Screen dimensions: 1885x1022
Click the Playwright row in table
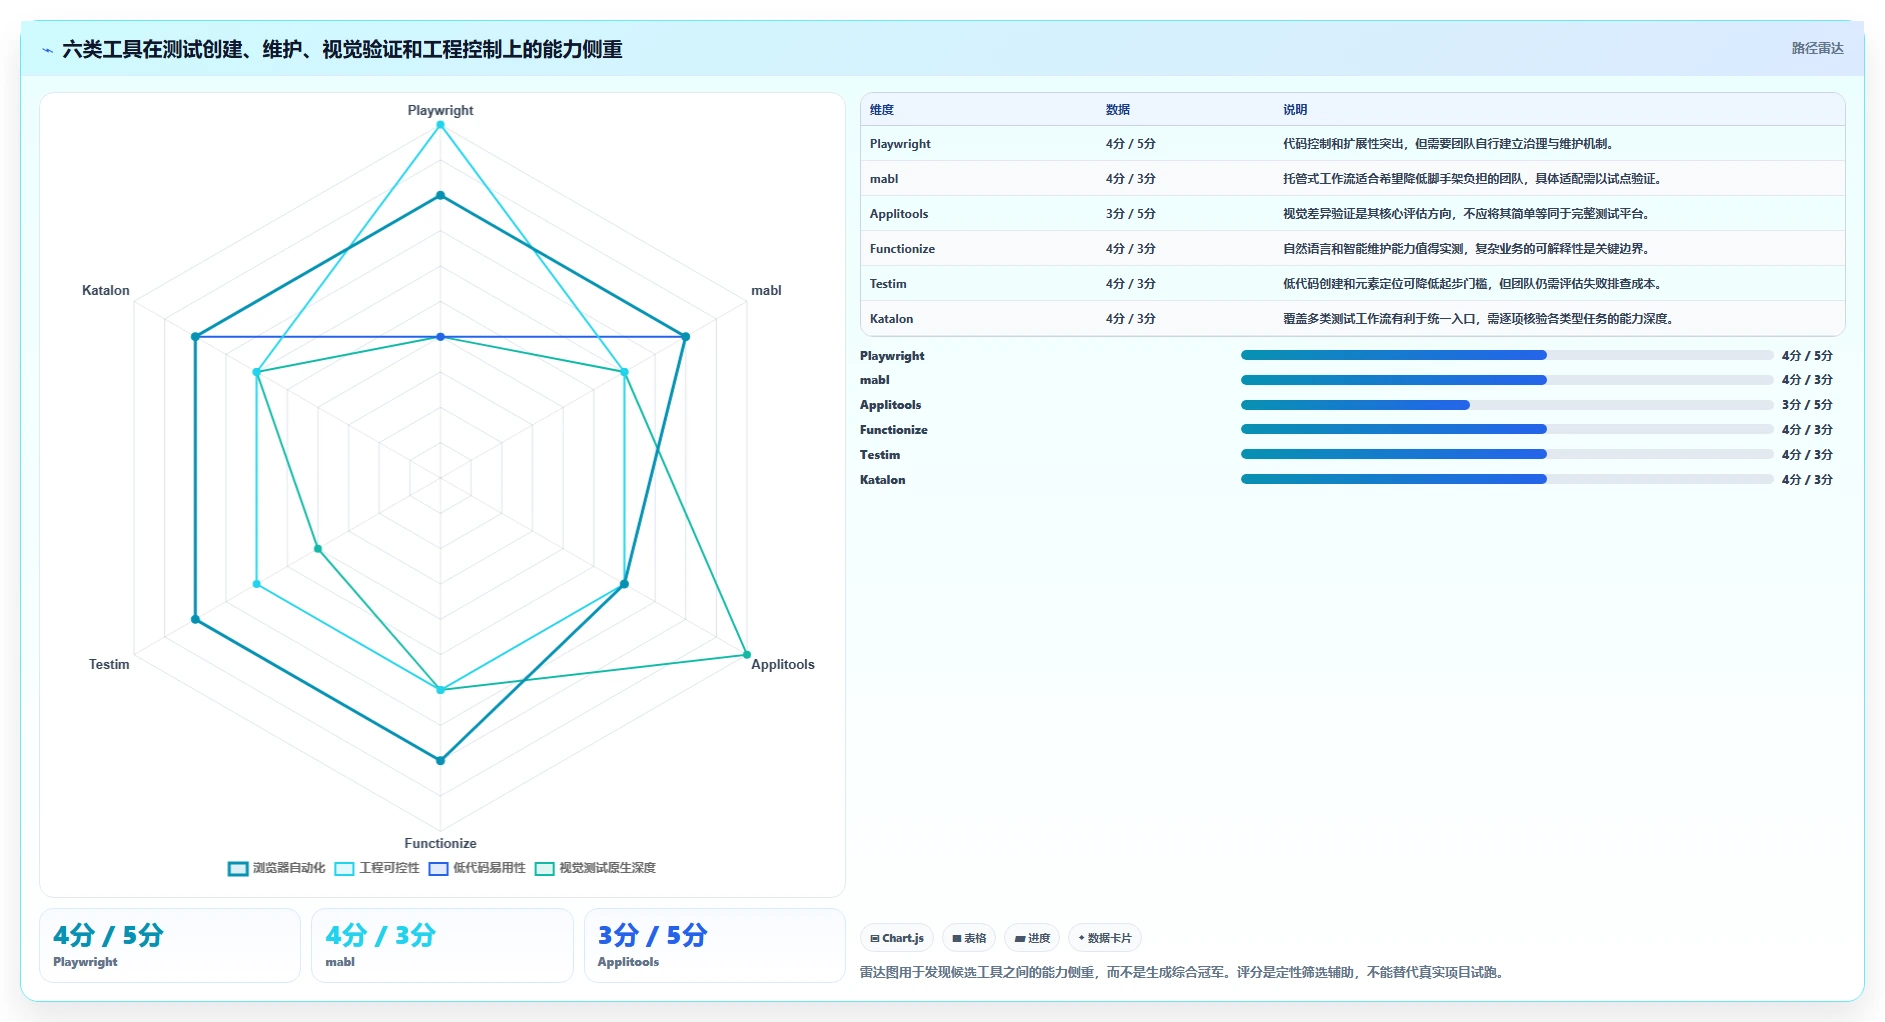pyautogui.click(x=1352, y=144)
